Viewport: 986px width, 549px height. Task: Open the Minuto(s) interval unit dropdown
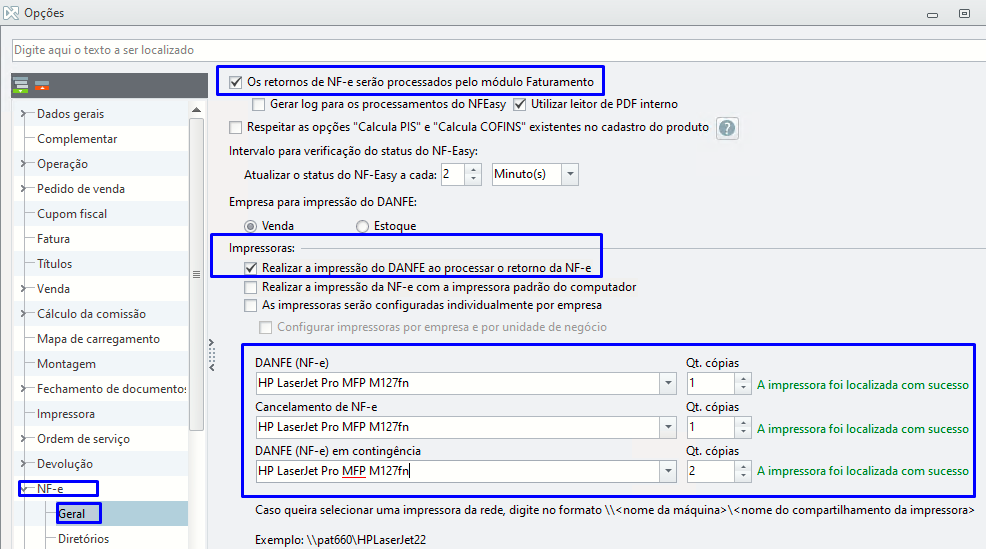pos(570,174)
